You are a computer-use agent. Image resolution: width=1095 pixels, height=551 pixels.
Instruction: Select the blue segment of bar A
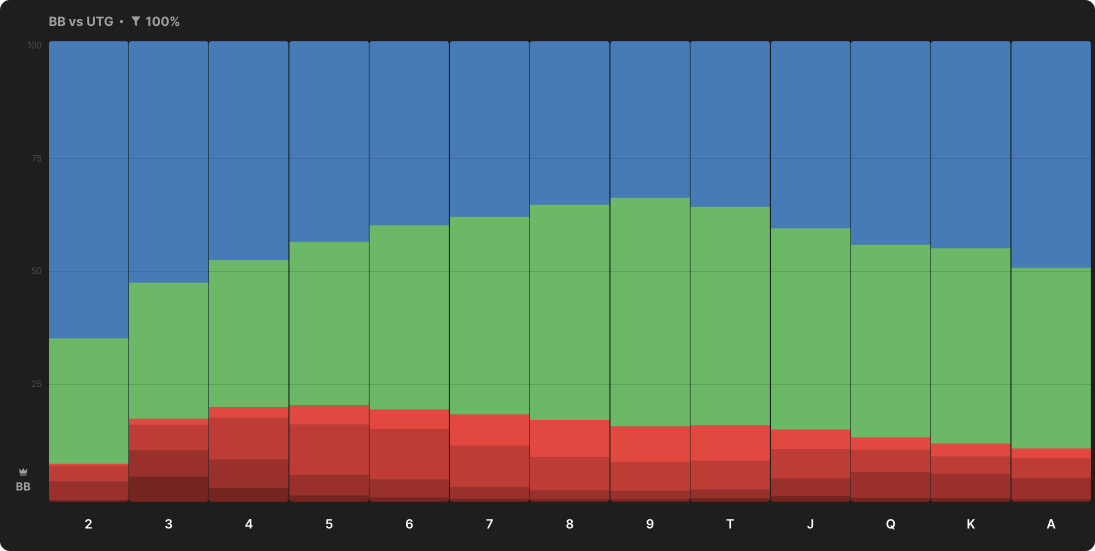tap(1051, 154)
